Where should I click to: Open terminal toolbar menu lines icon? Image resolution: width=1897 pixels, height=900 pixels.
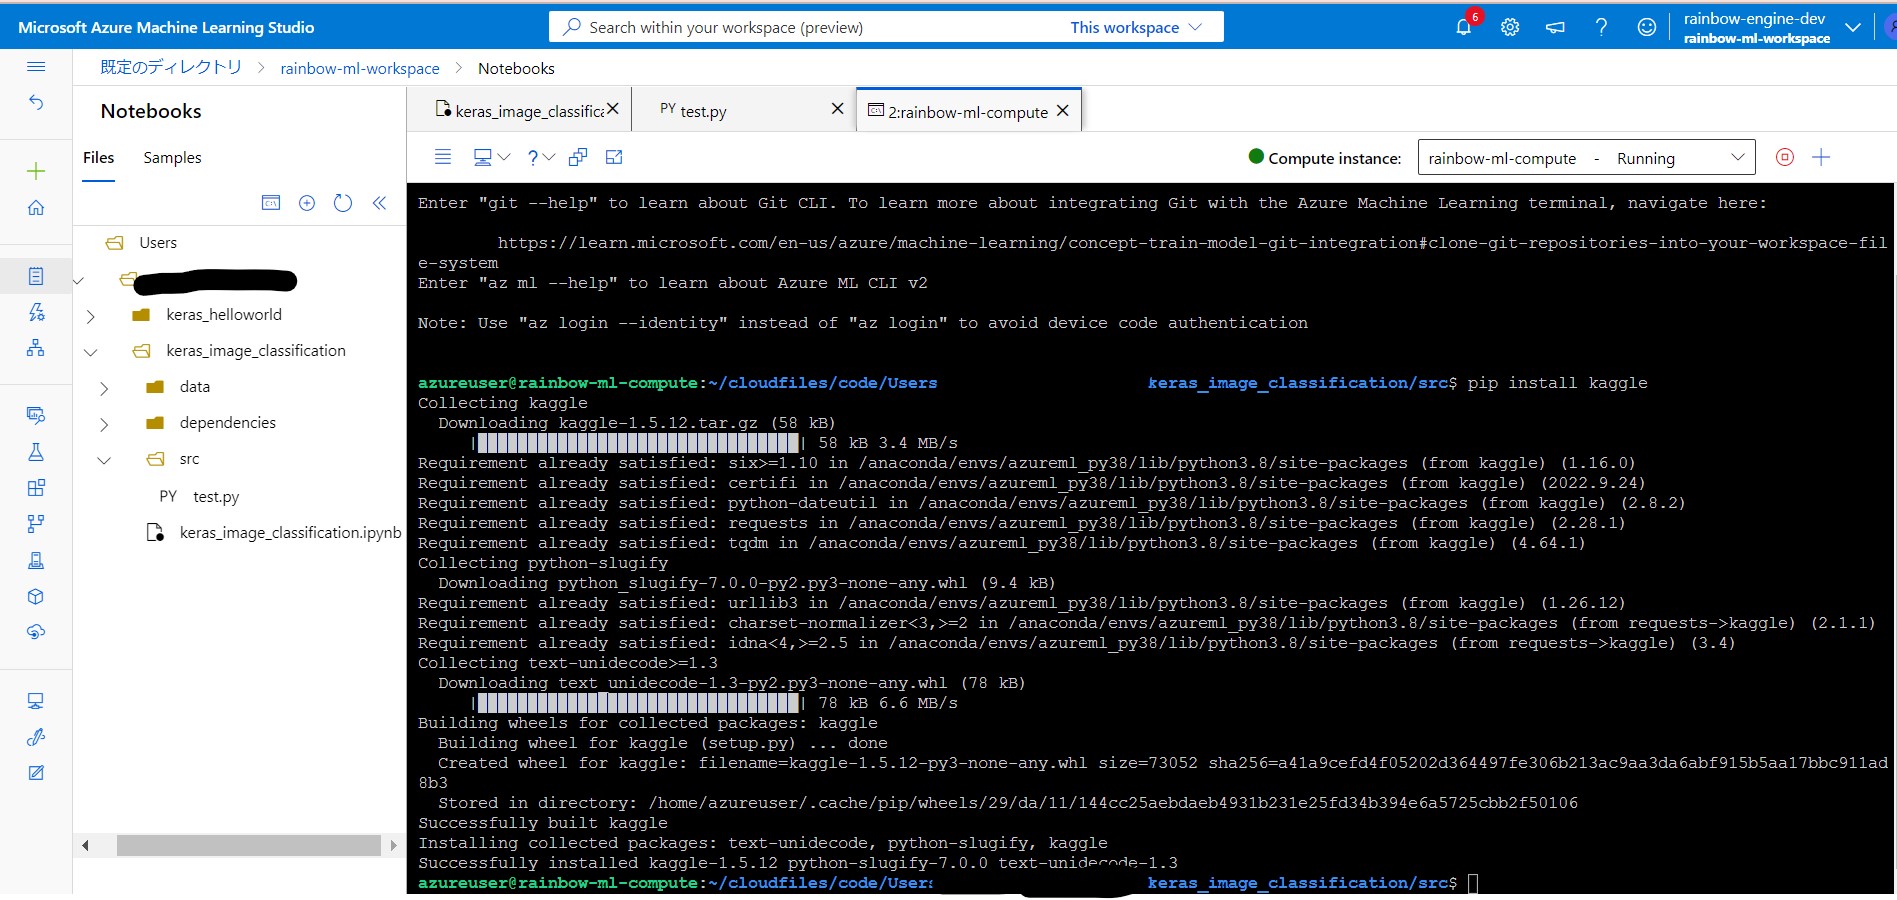[x=443, y=157]
